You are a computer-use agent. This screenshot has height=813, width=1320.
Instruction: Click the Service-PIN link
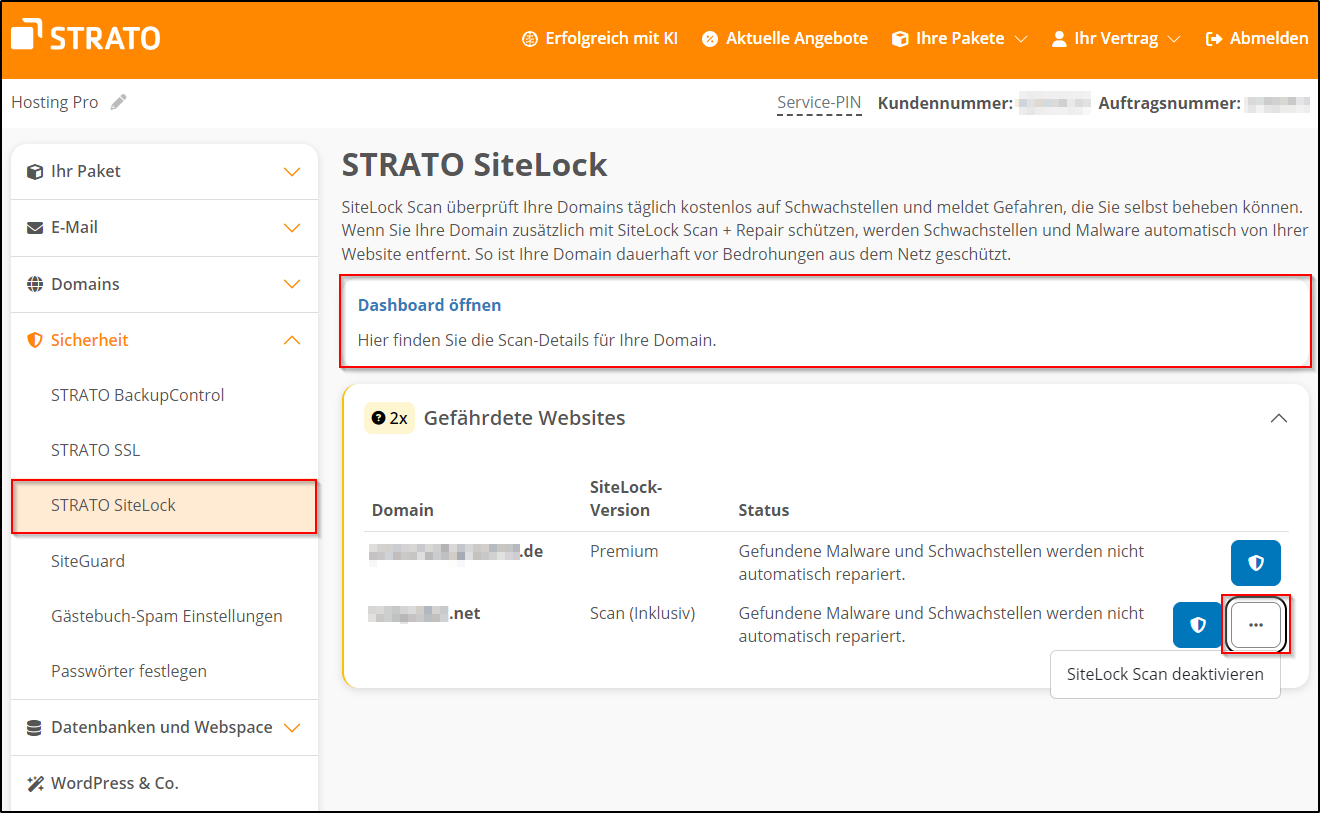(819, 101)
